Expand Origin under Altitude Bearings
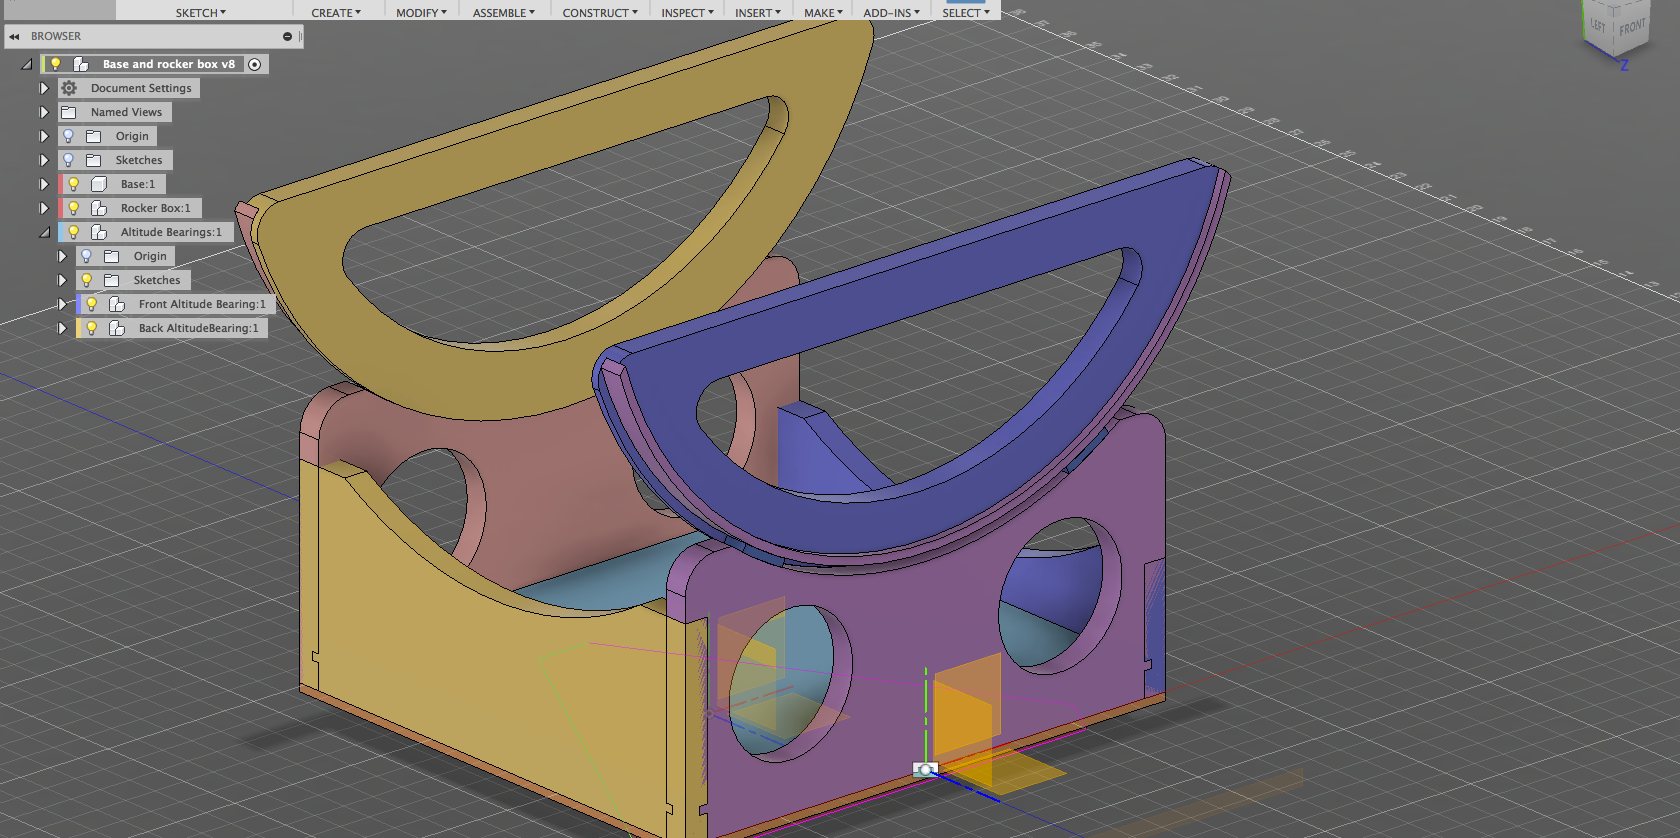The height and width of the screenshot is (838, 1680). click(62, 256)
